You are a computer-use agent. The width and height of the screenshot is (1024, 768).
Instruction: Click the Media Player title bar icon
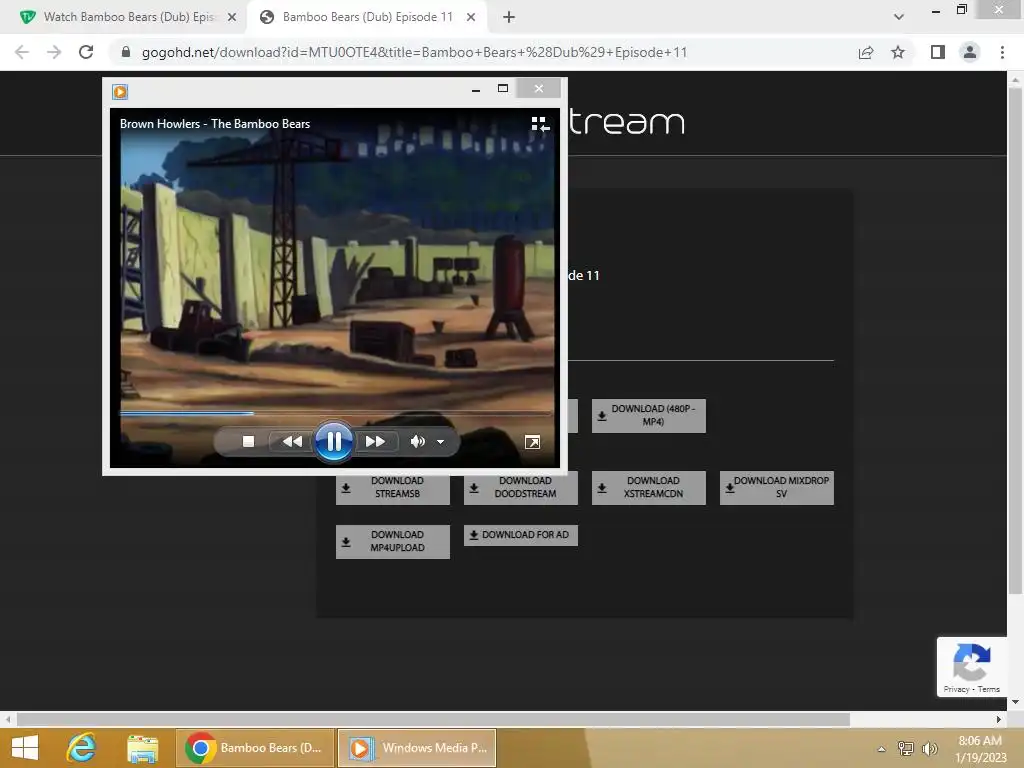pos(120,91)
